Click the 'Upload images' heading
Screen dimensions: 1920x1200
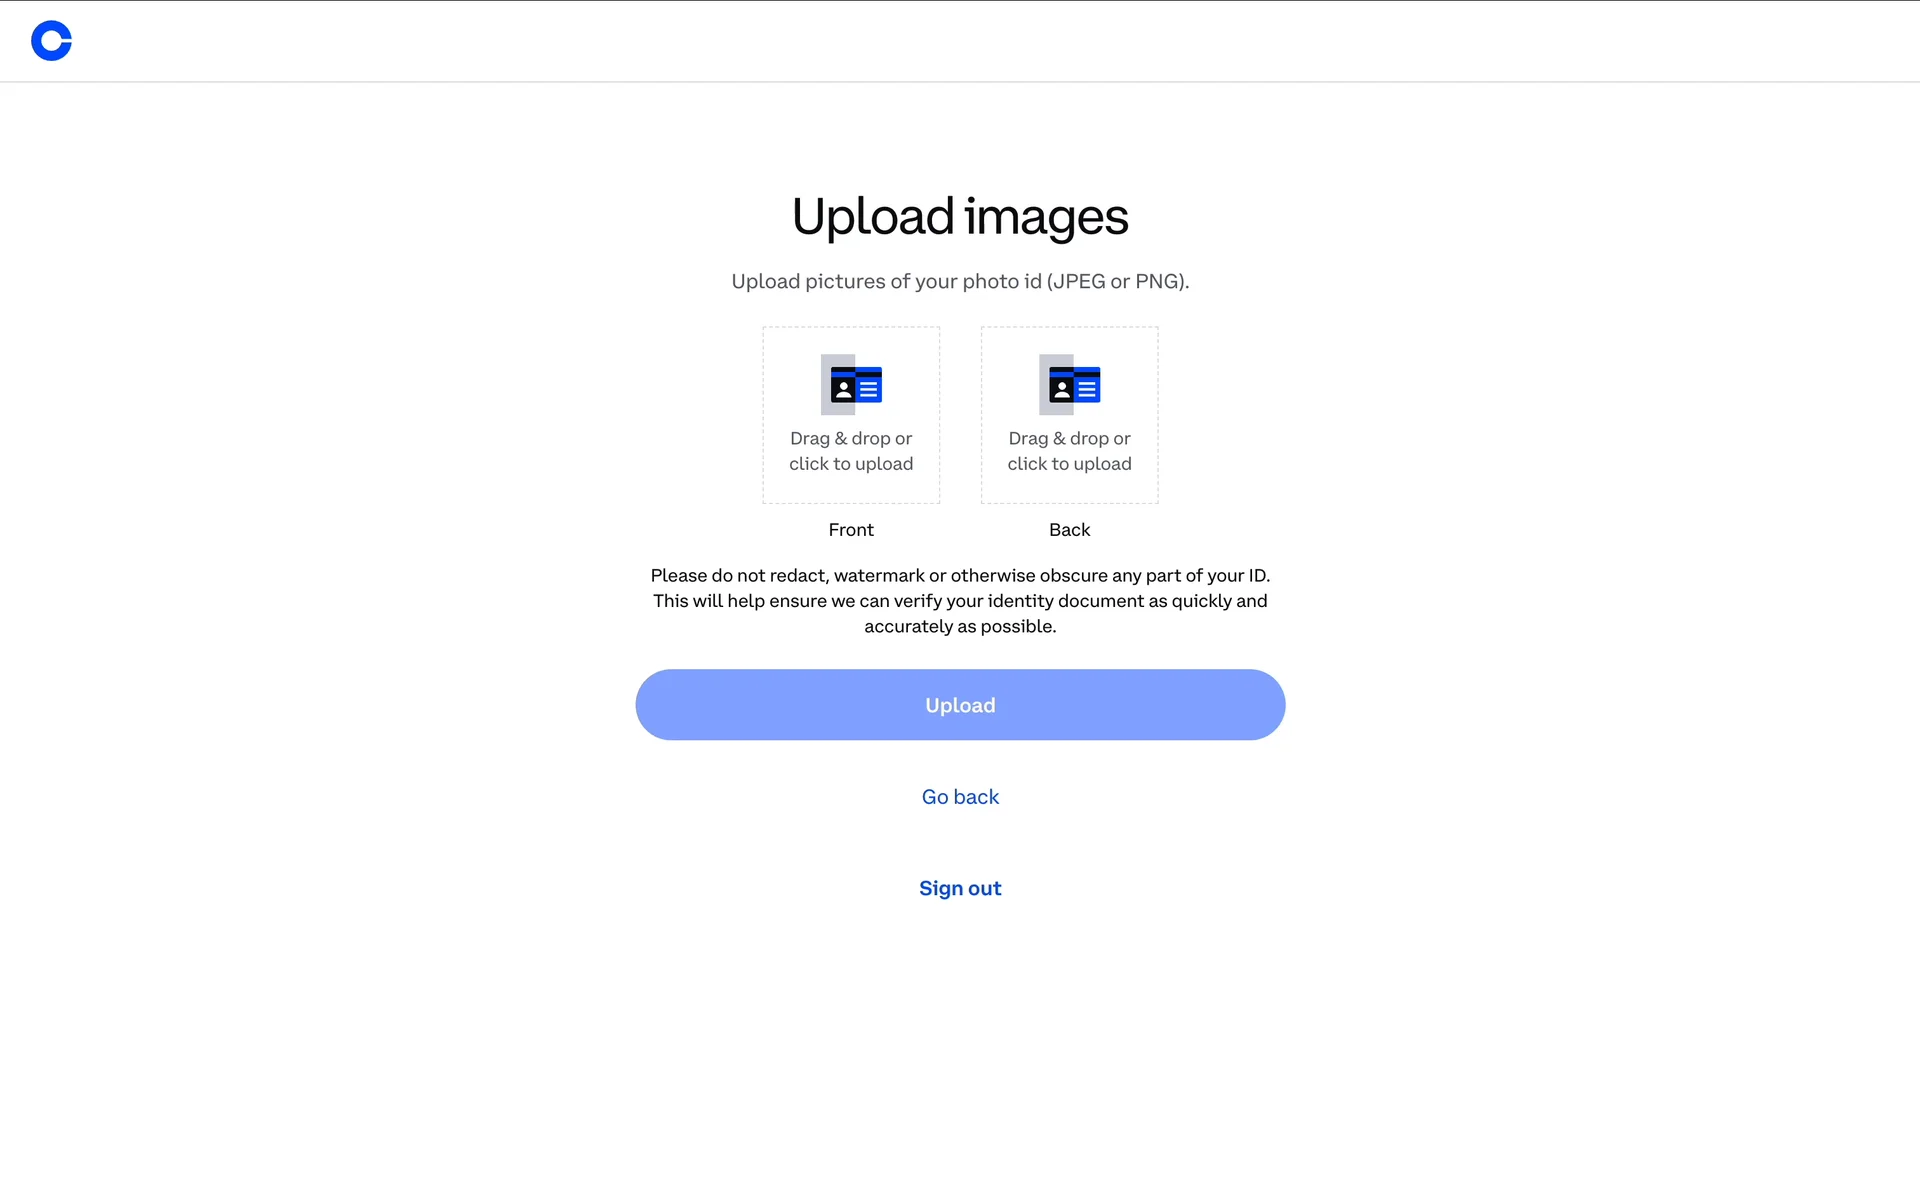pyautogui.click(x=960, y=217)
